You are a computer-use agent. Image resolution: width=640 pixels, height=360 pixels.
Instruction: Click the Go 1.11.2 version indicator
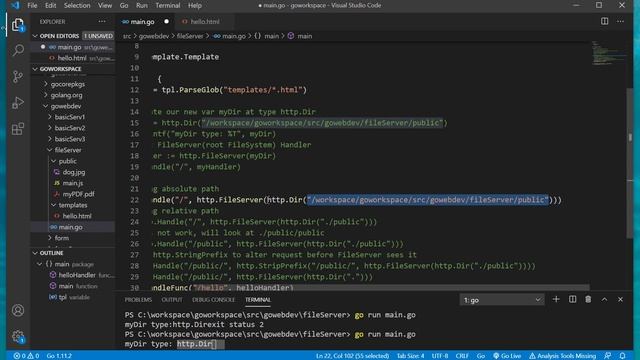coord(59,356)
